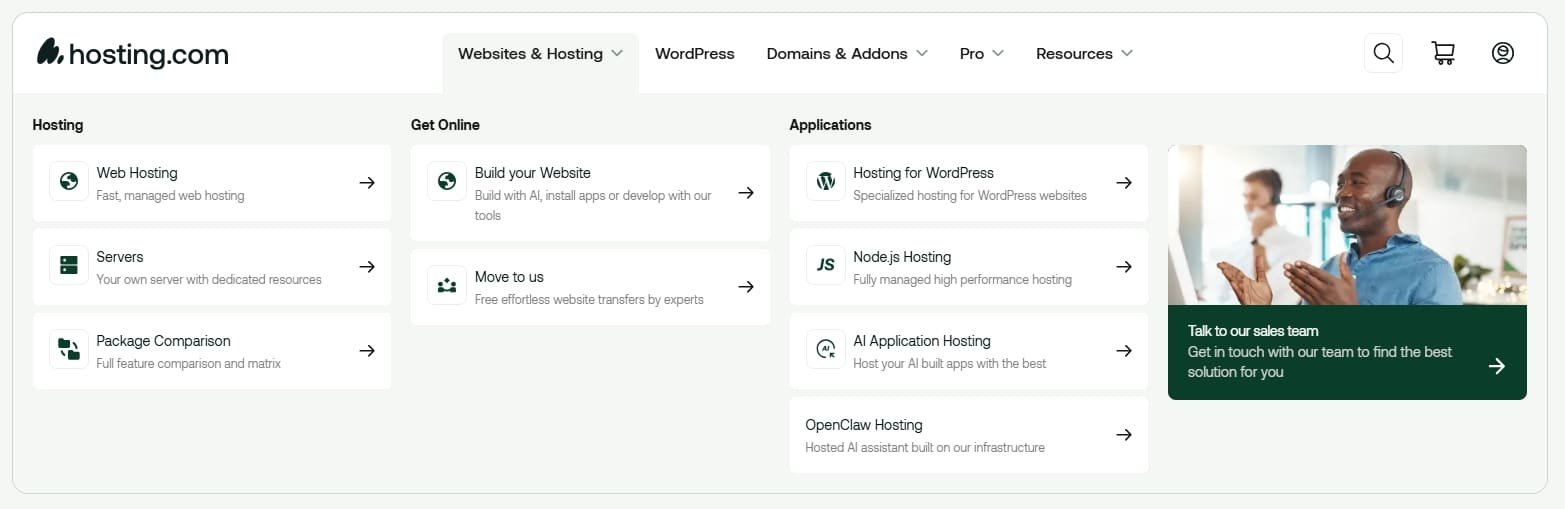
Task: Click 'Full feature comparison and matrix' text
Action: [188, 364]
